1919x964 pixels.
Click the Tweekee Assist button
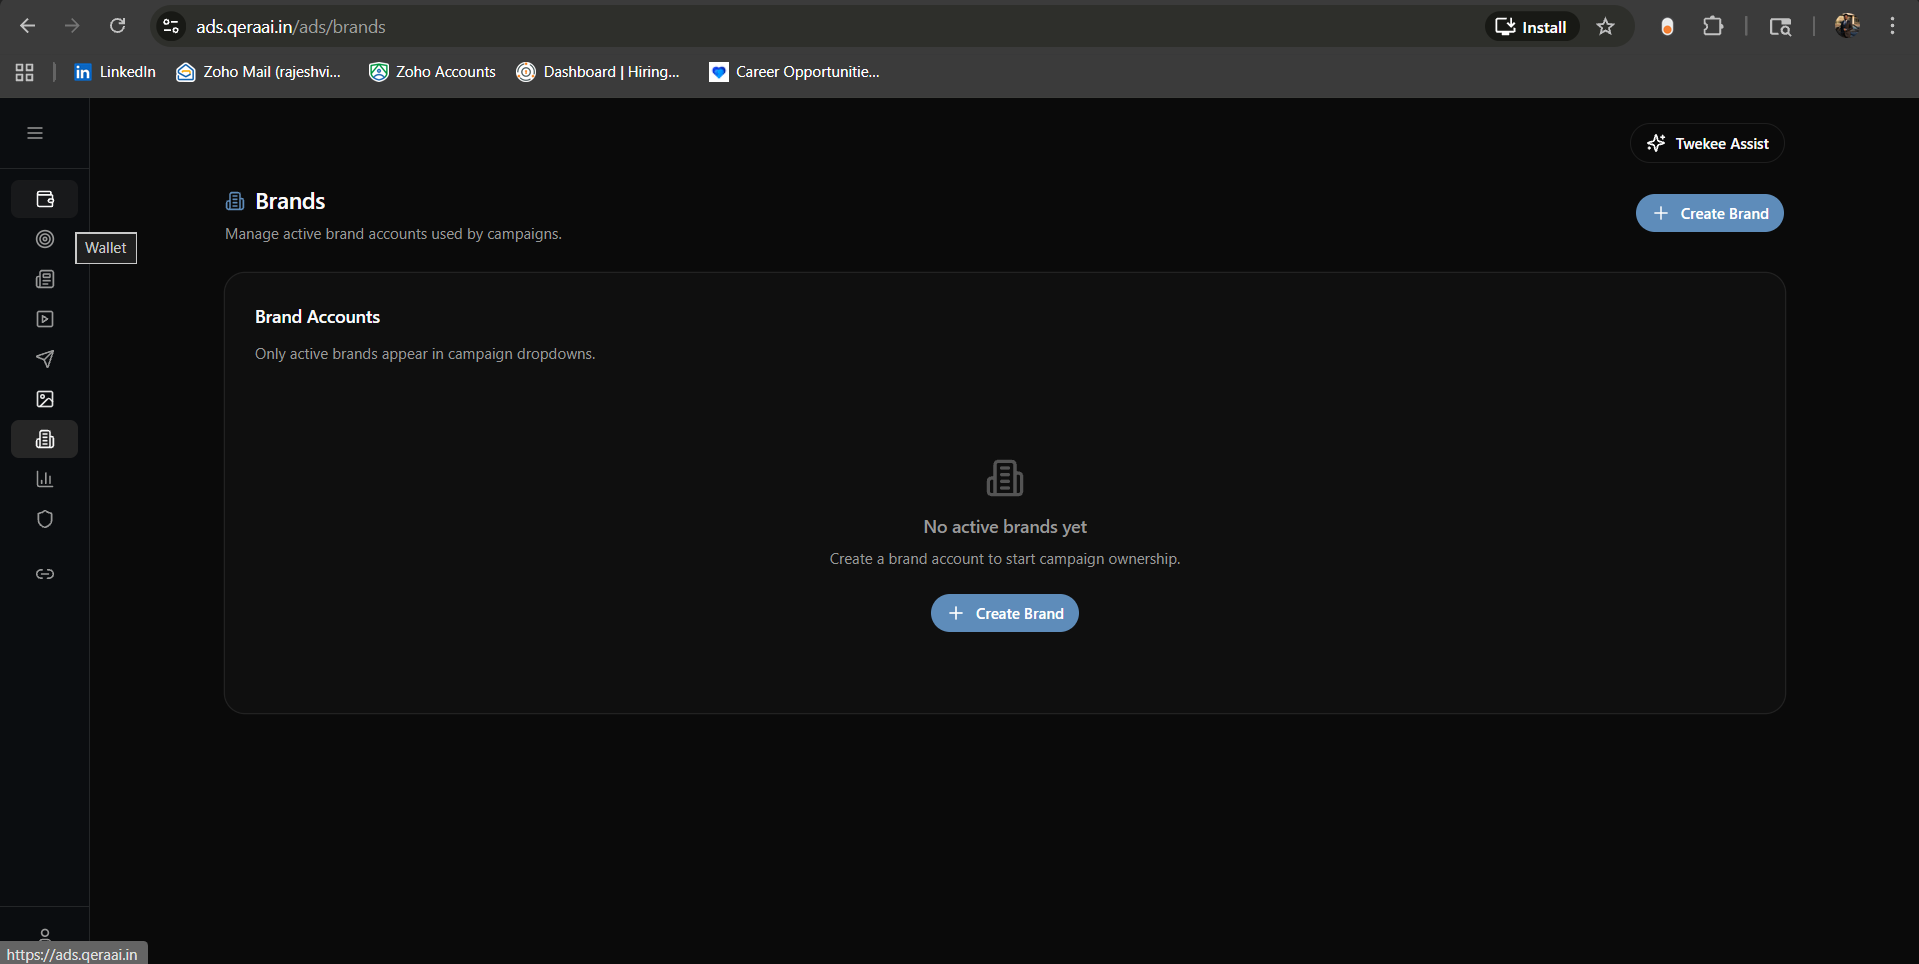pos(1707,143)
